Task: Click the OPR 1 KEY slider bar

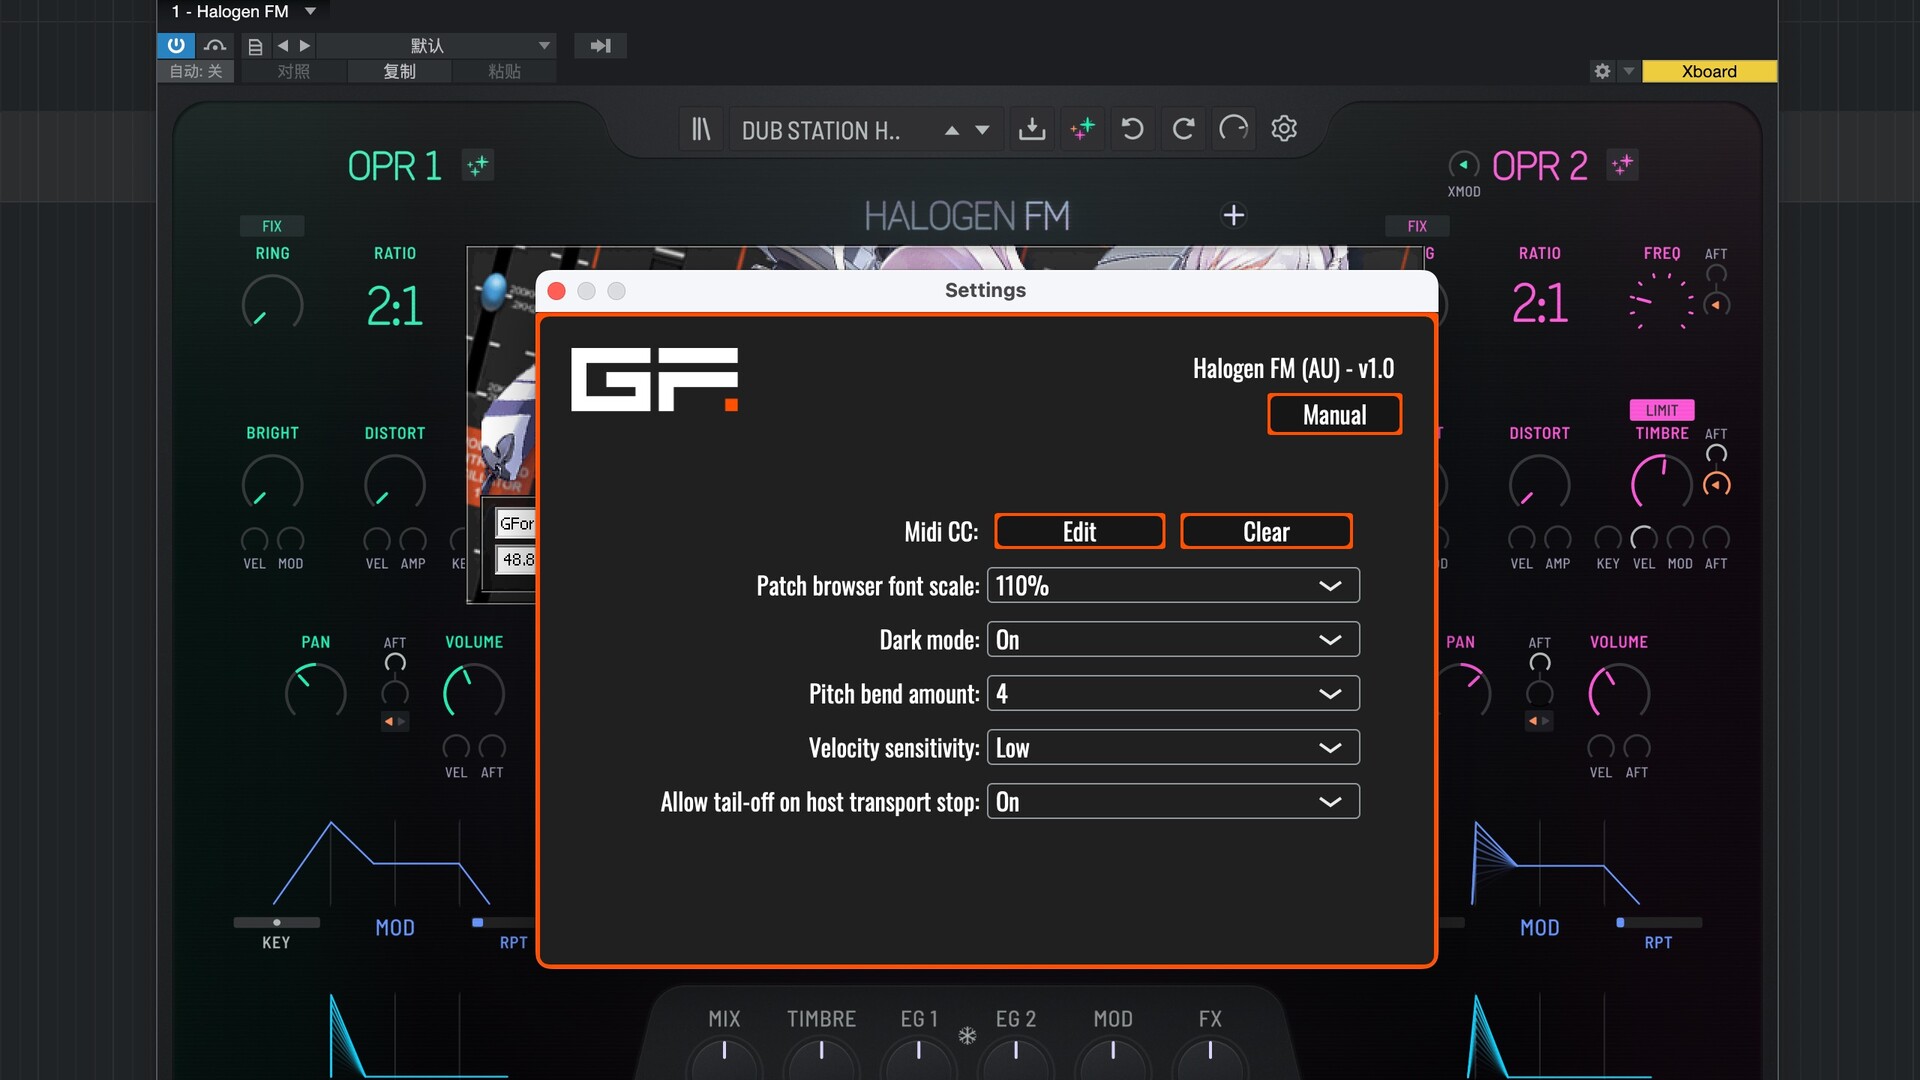Action: 277,922
